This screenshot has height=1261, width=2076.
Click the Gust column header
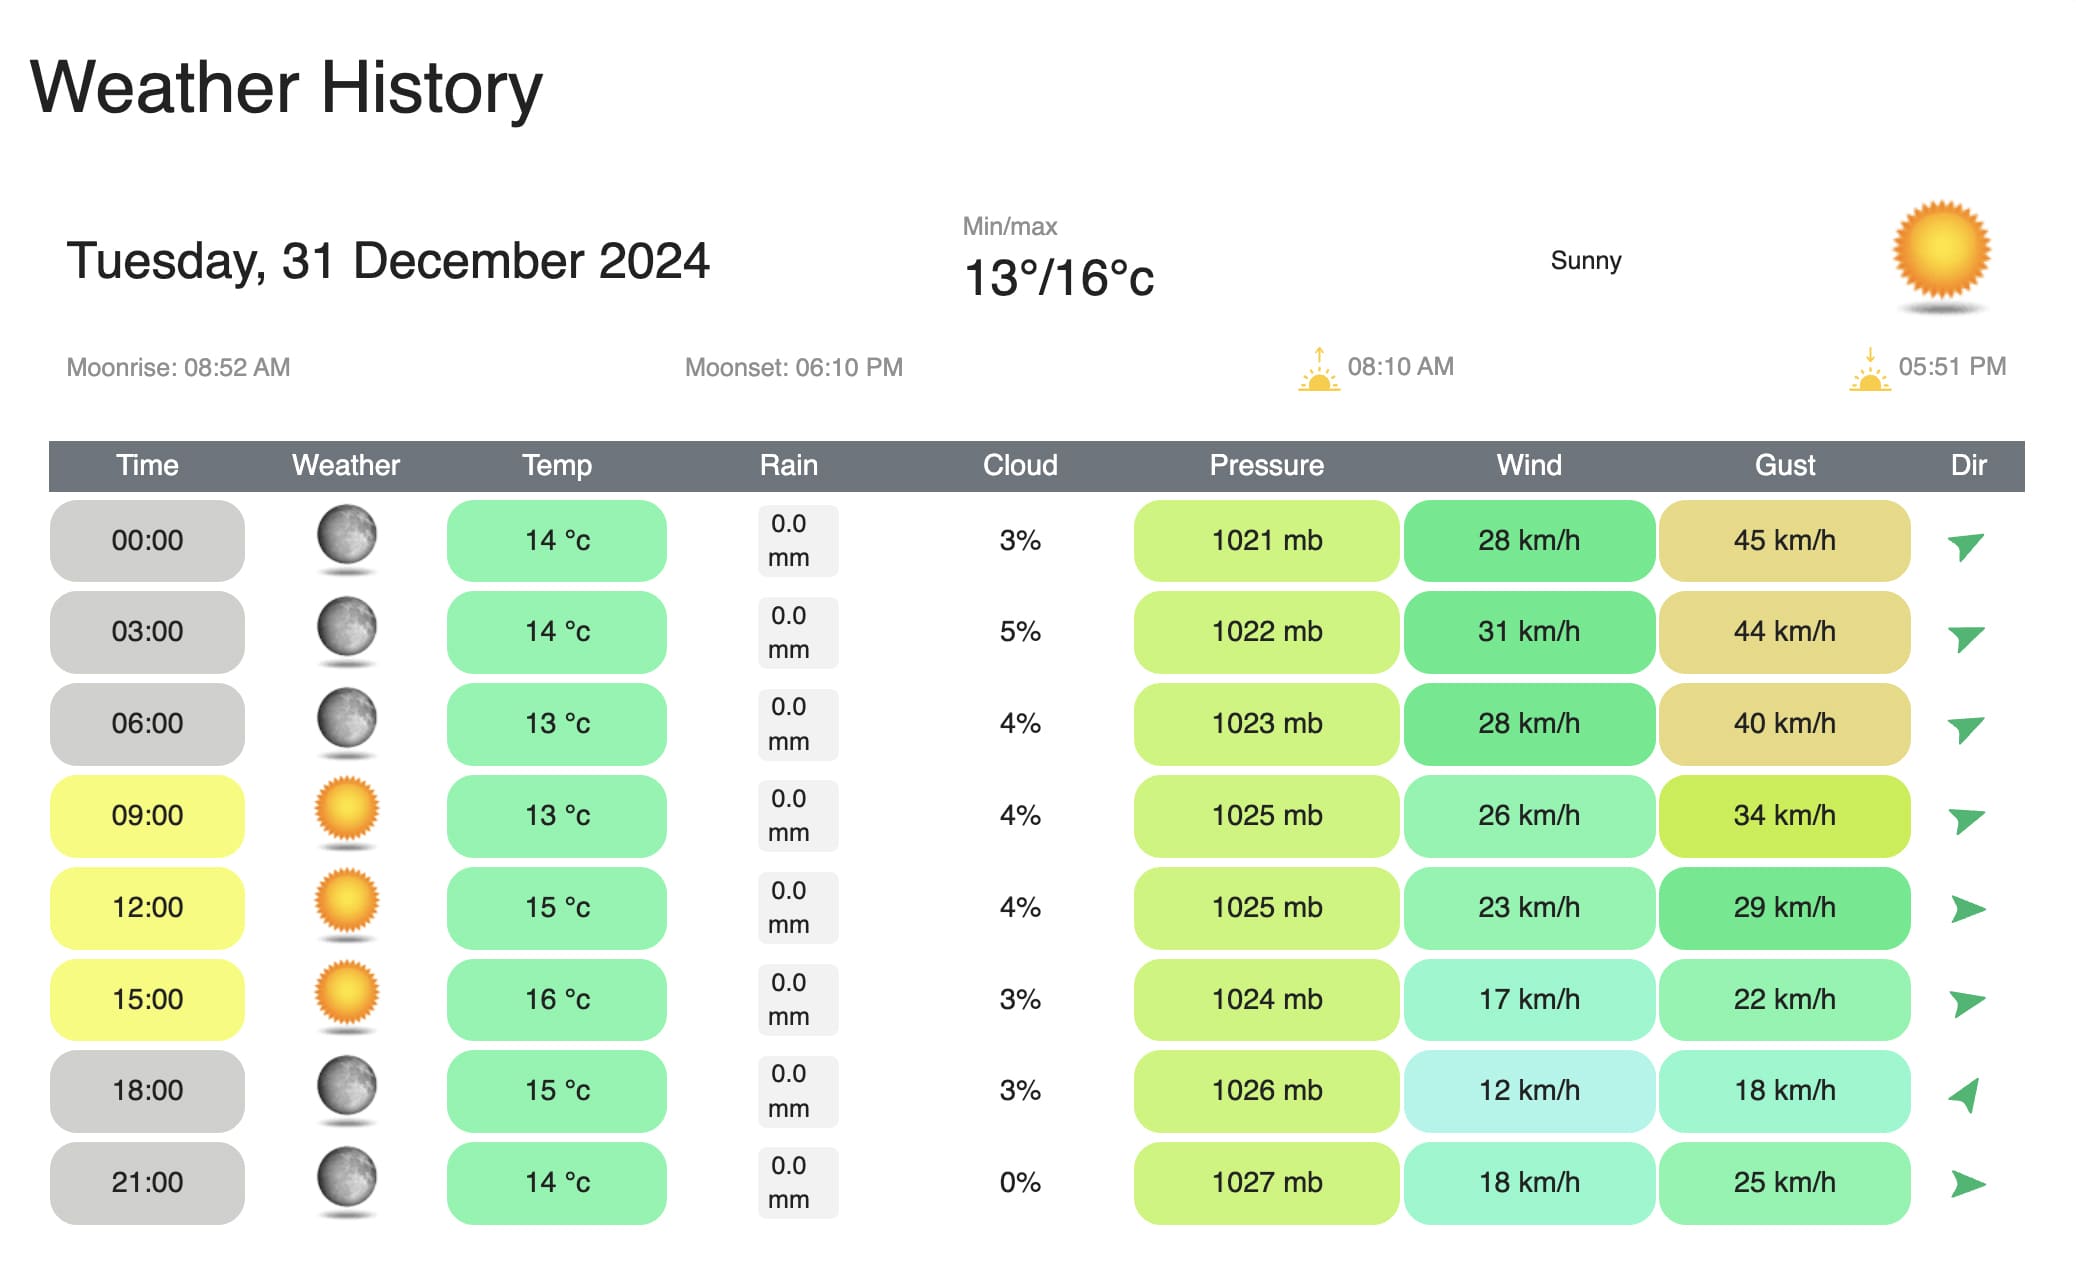pyautogui.click(x=1784, y=465)
